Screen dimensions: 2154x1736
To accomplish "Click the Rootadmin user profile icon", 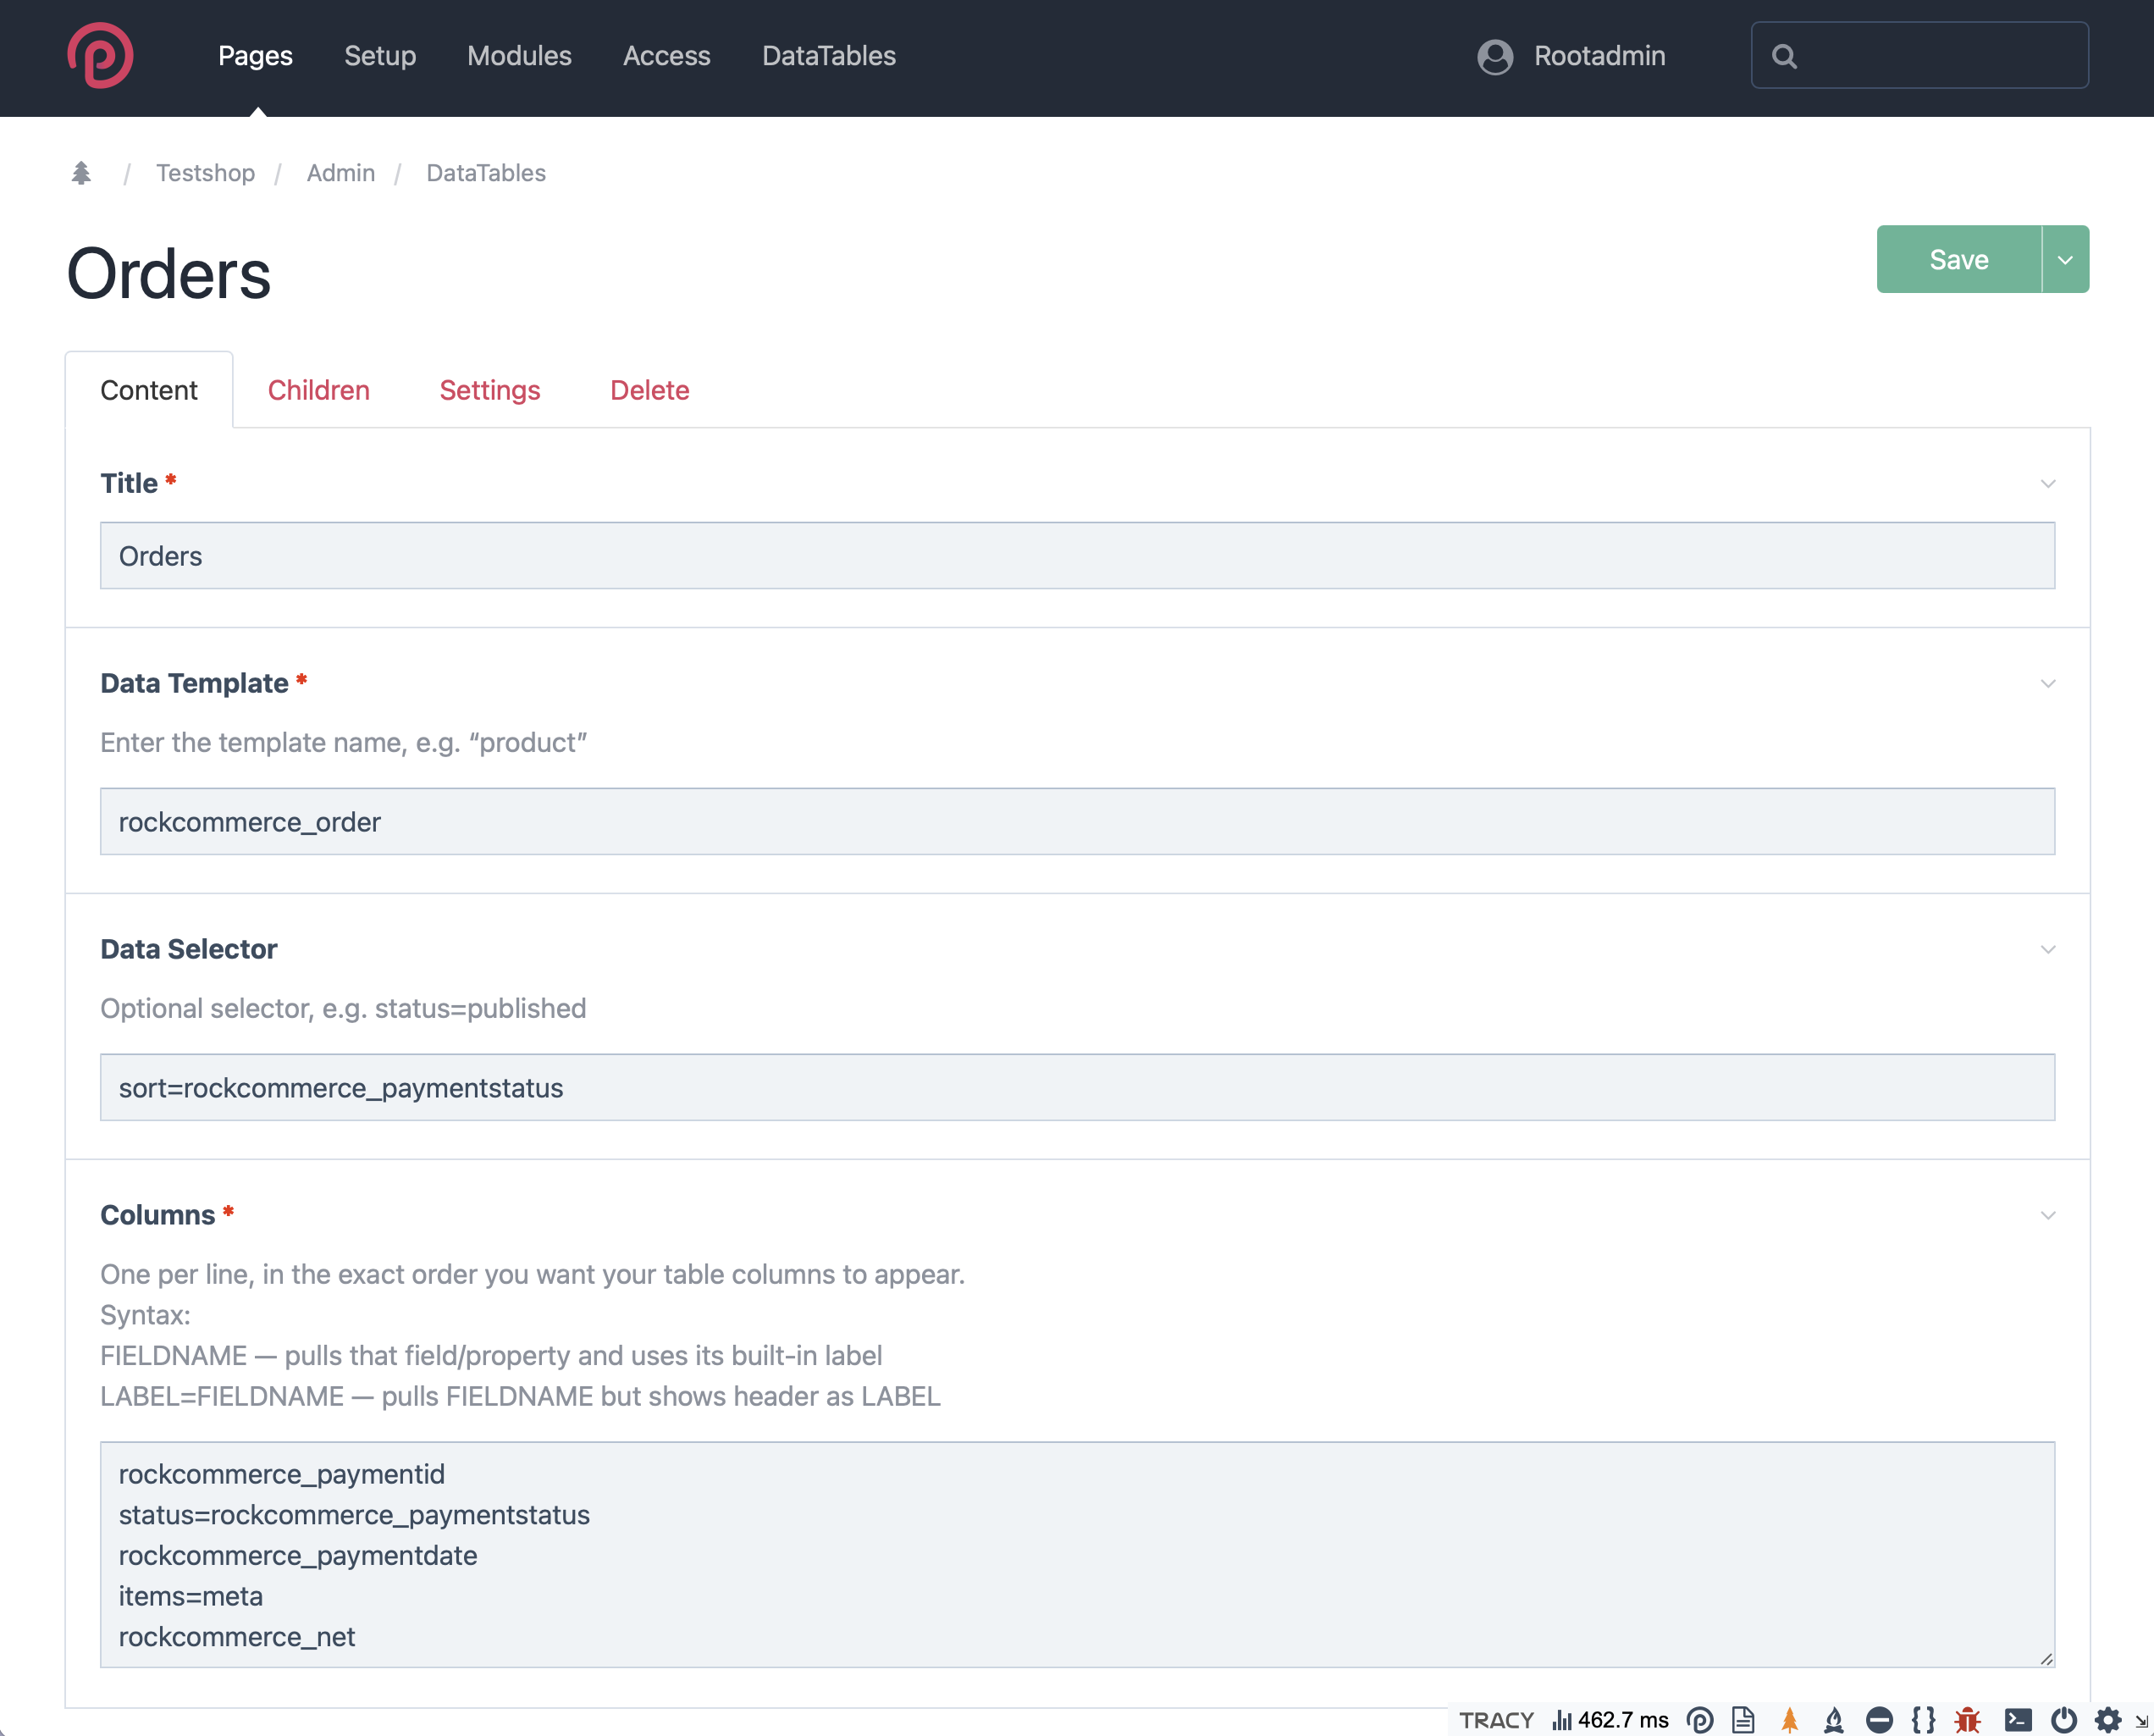I will point(1495,56).
